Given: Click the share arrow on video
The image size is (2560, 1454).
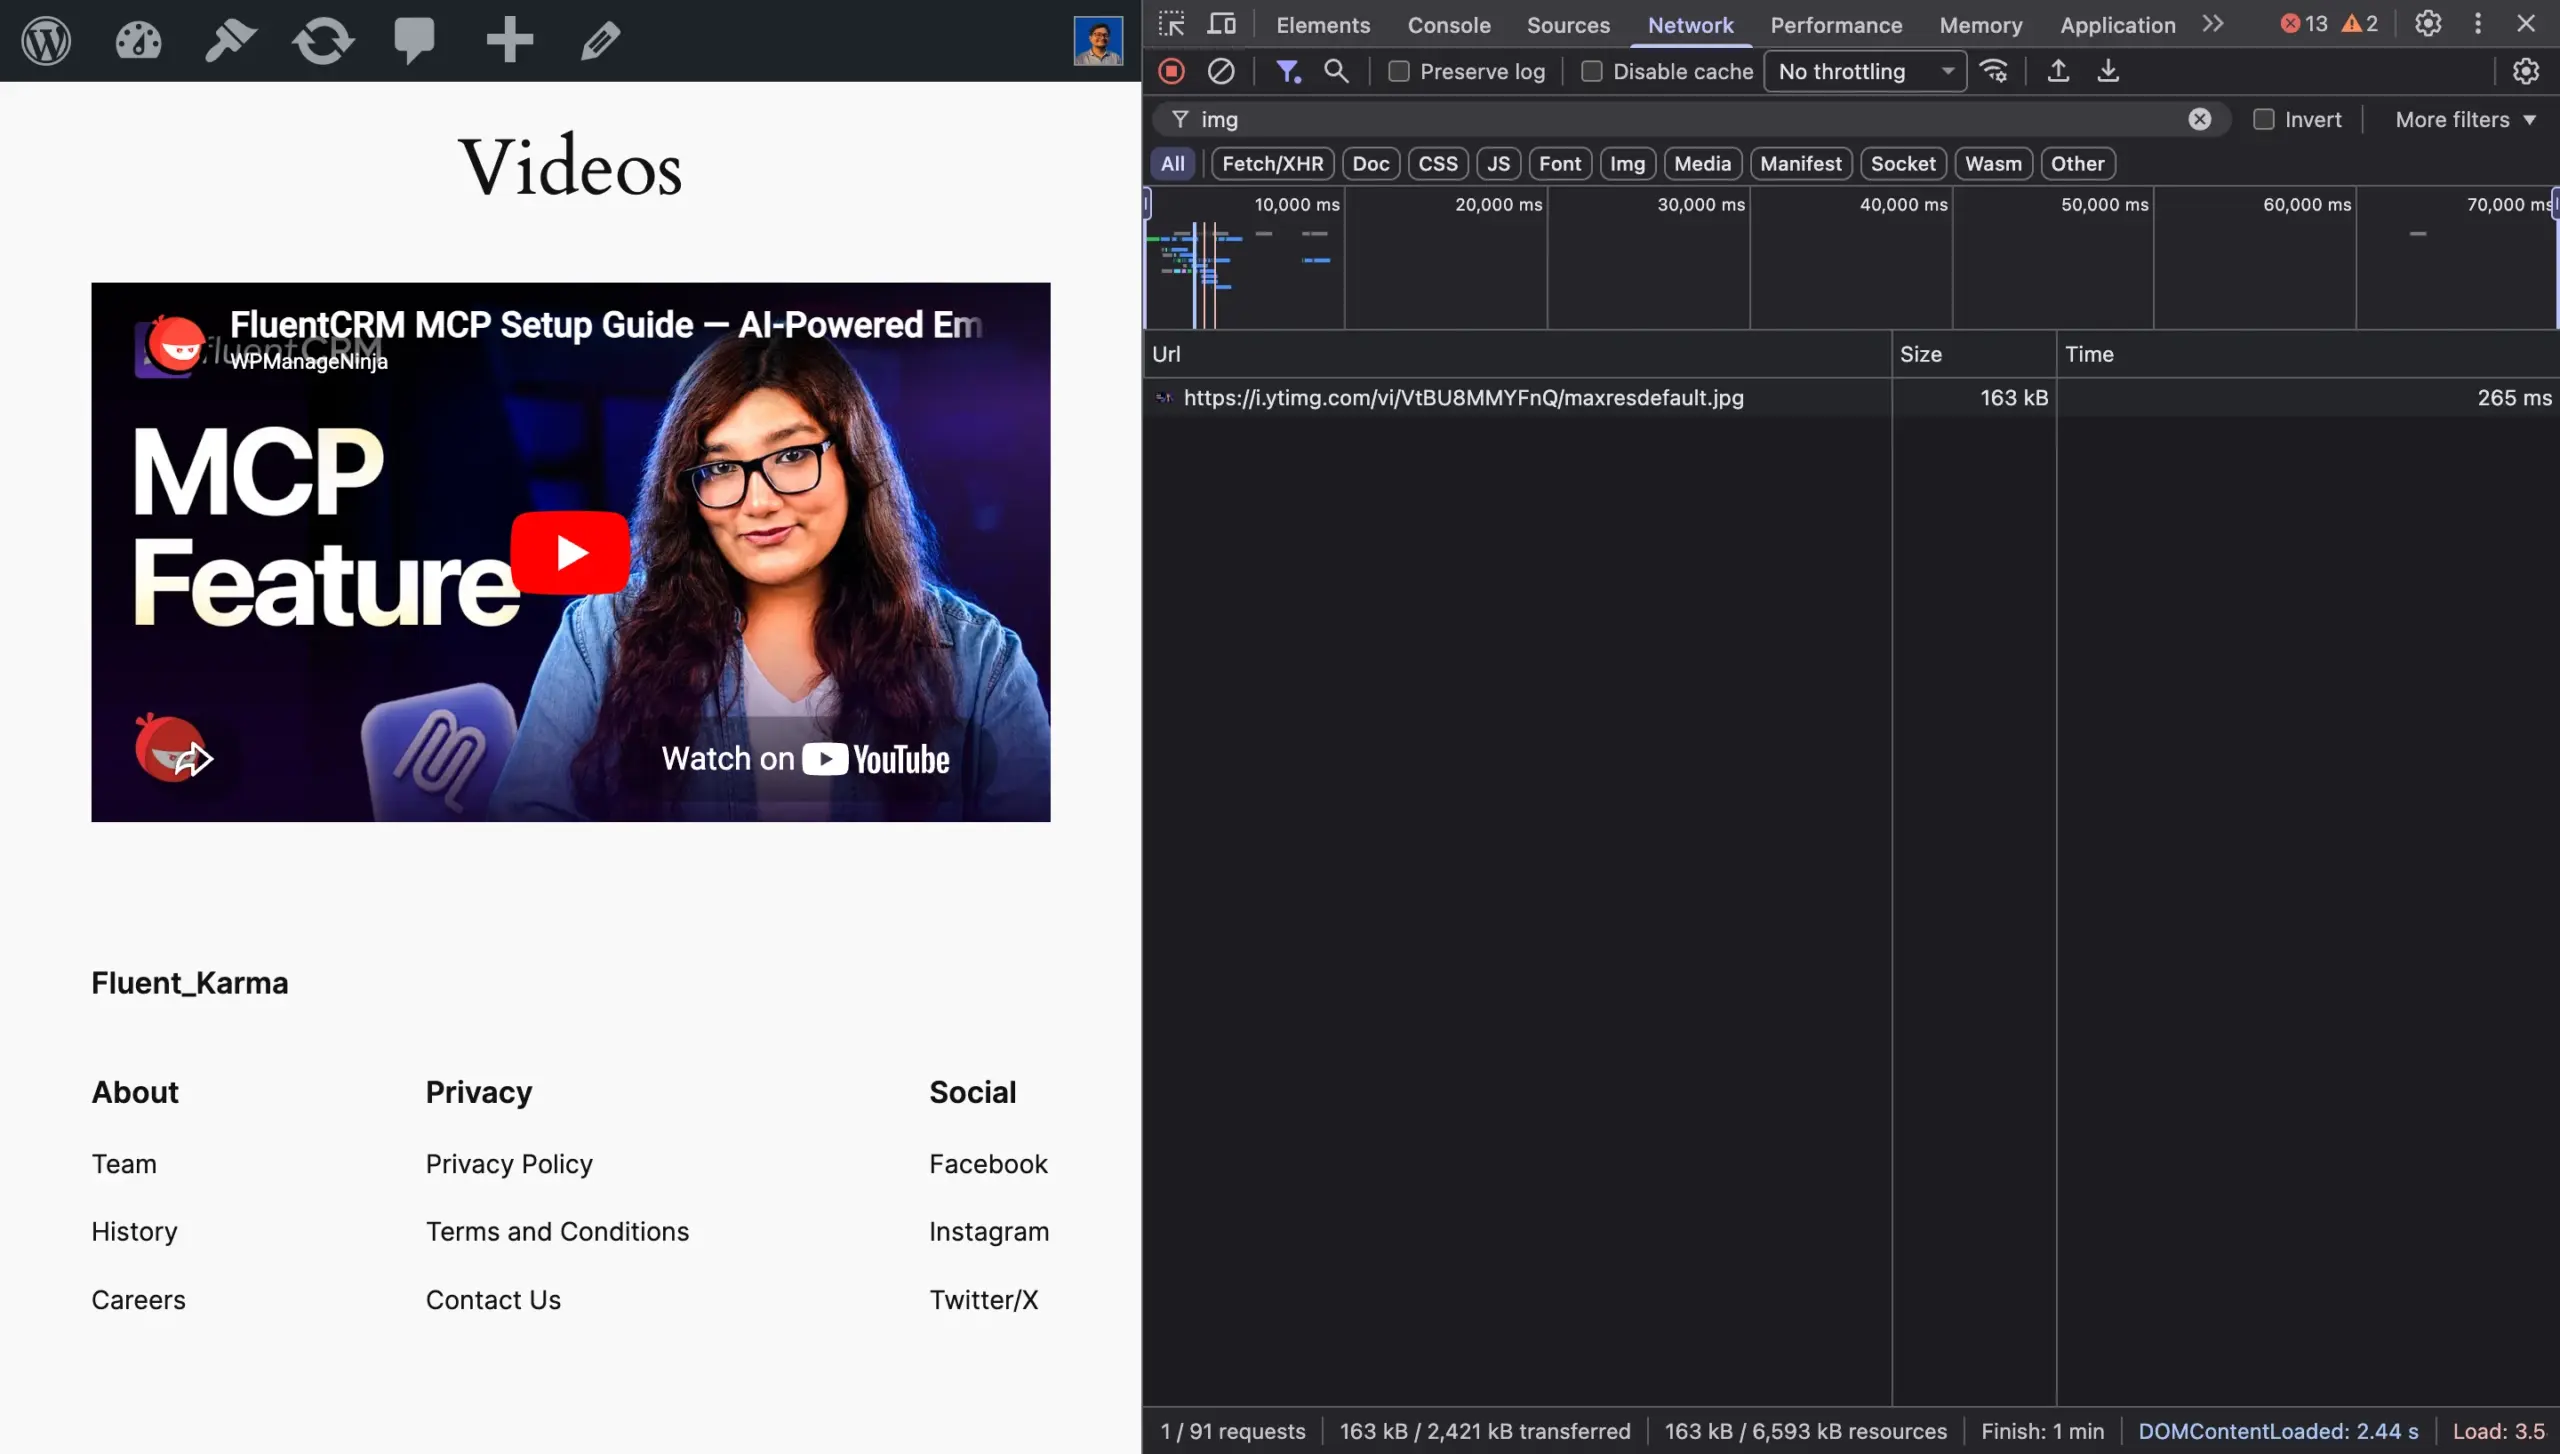Looking at the screenshot, I should coord(193,760).
